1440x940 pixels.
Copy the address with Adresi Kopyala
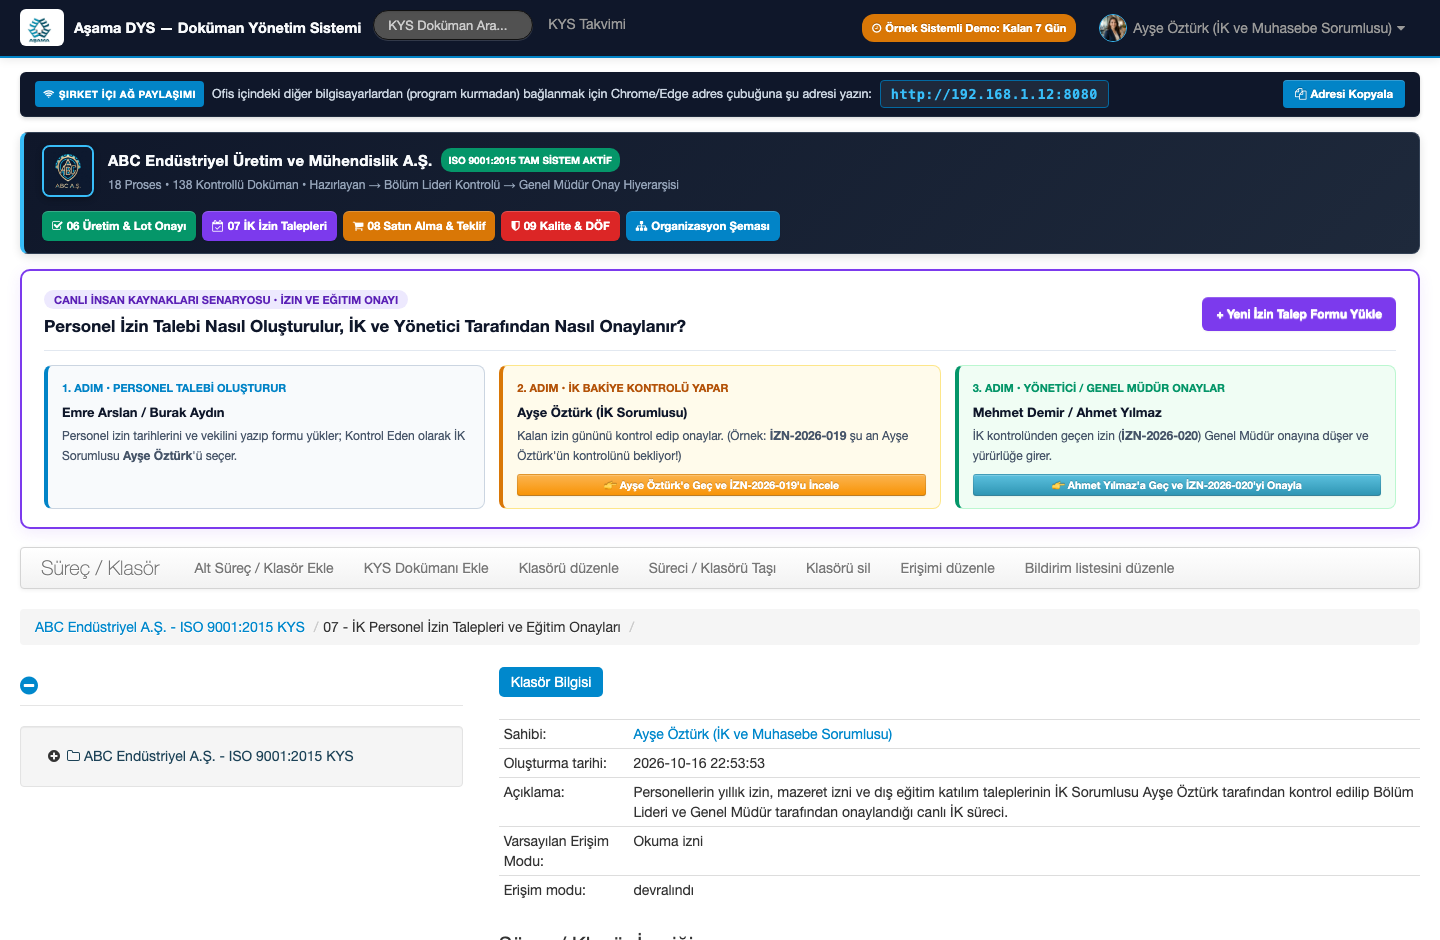[1344, 94]
